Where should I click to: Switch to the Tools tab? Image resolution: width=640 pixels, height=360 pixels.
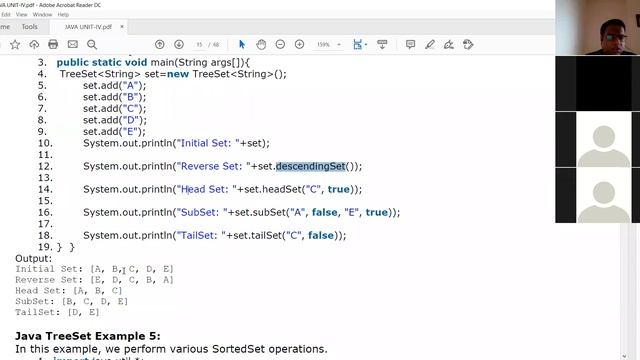pyautogui.click(x=29, y=27)
